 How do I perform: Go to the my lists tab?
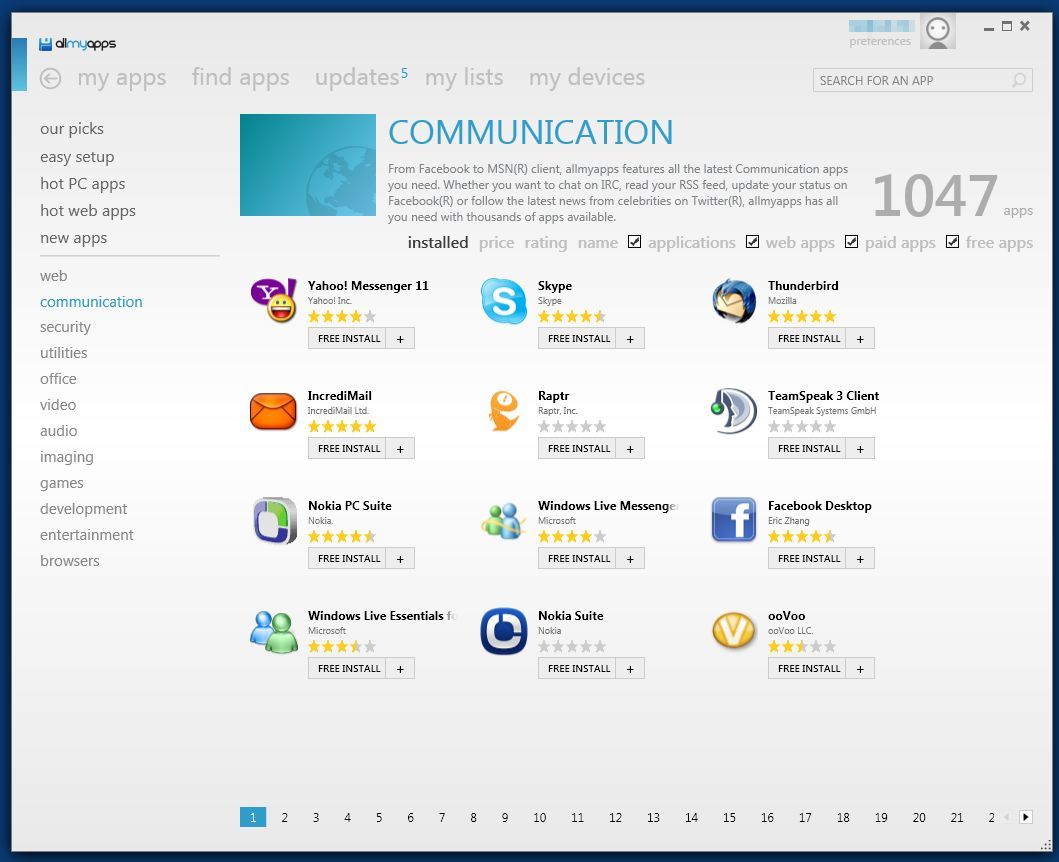464,78
